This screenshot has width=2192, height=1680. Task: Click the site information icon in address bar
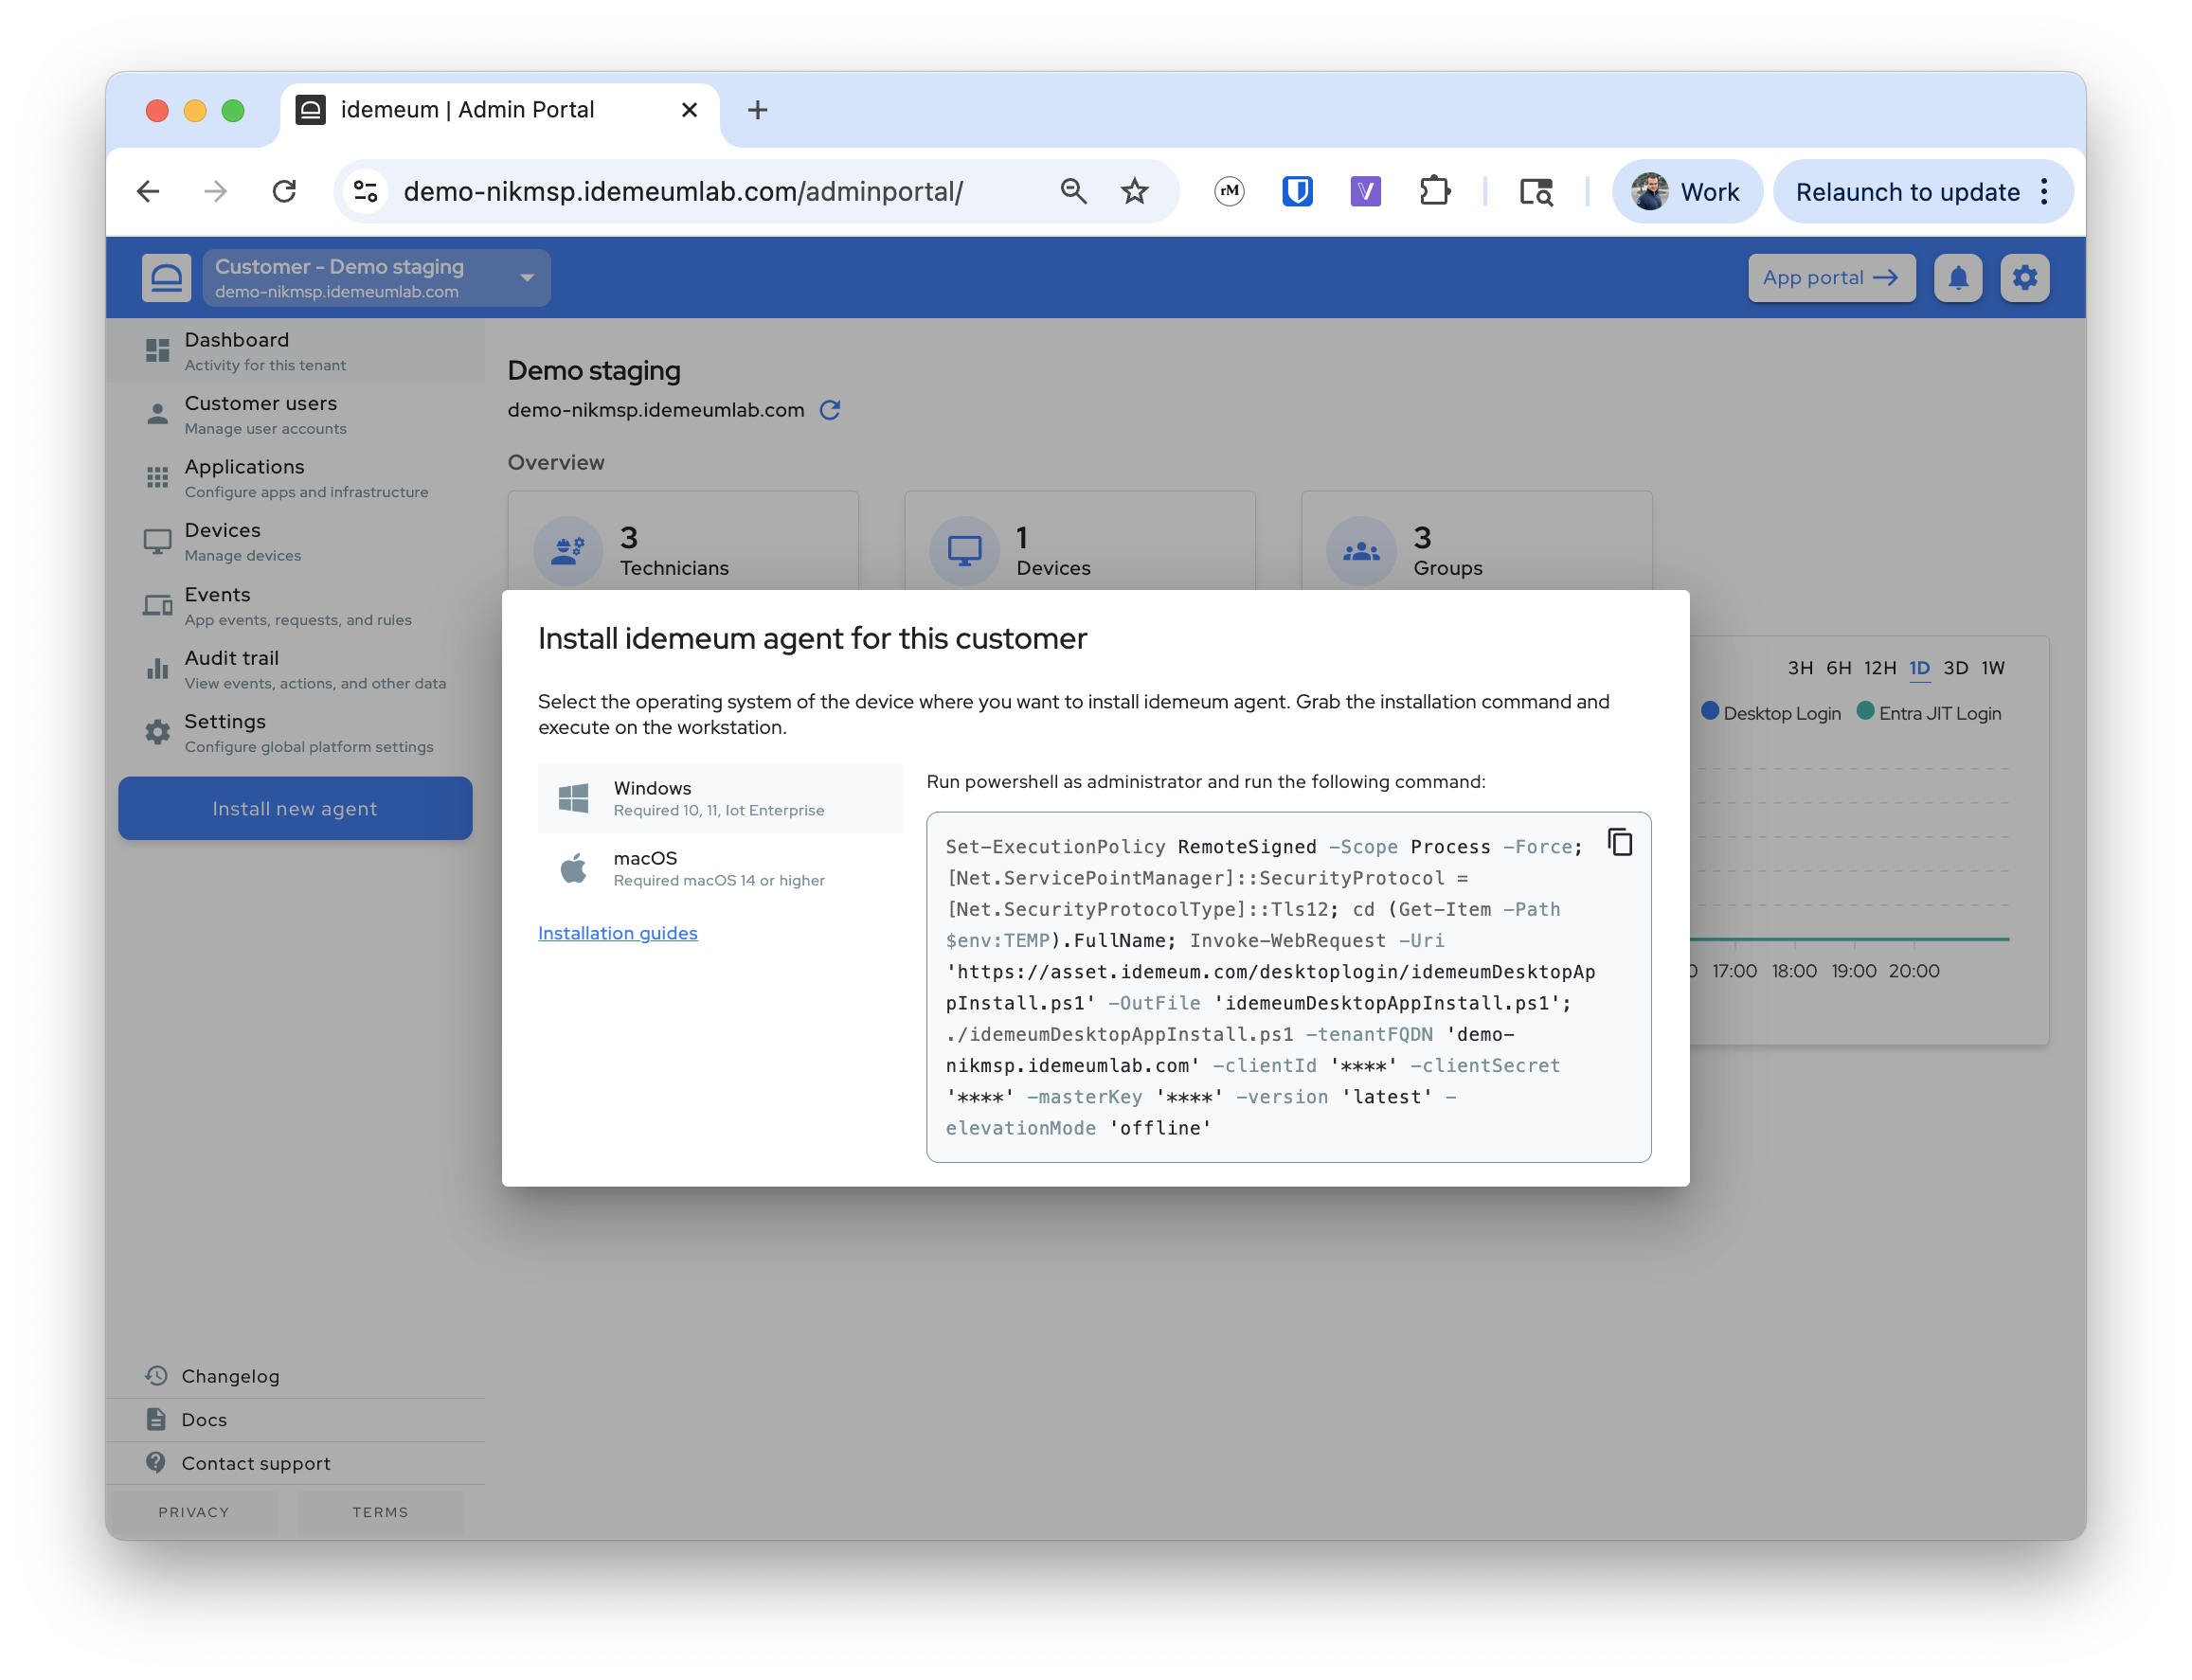tap(366, 191)
